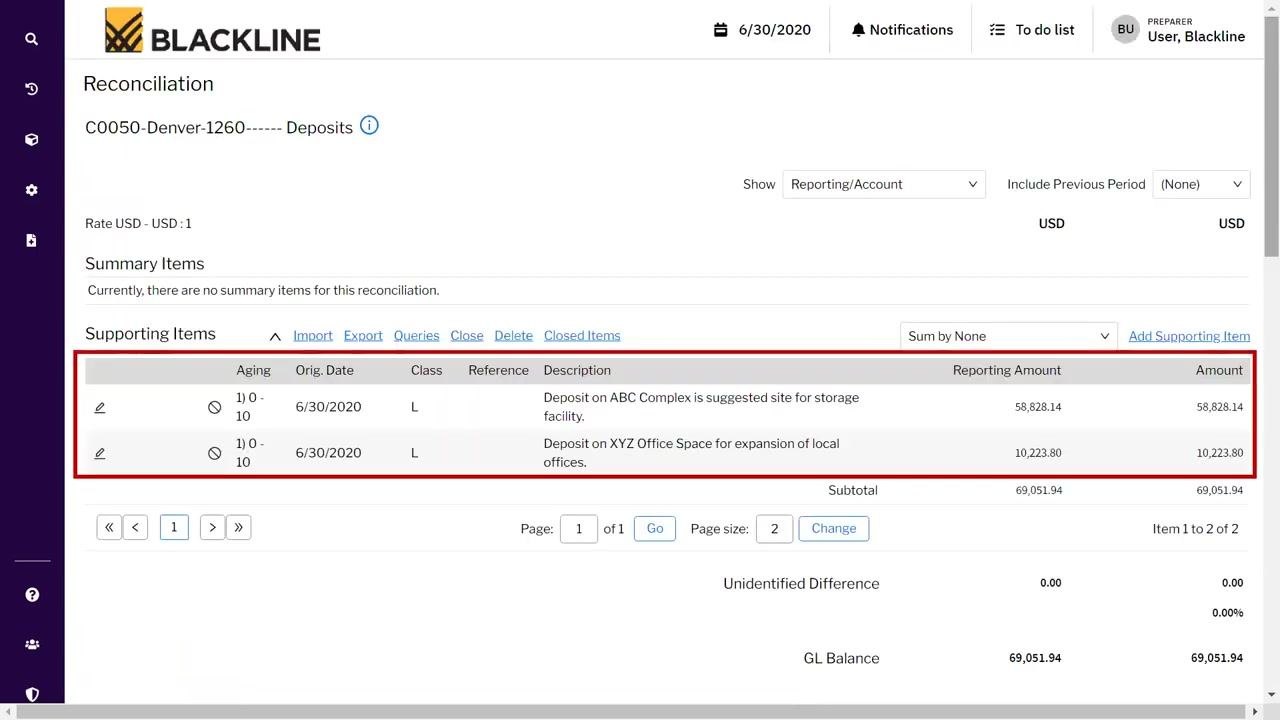Click the Close supporting items link
The width and height of the screenshot is (1280, 720).
467,336
